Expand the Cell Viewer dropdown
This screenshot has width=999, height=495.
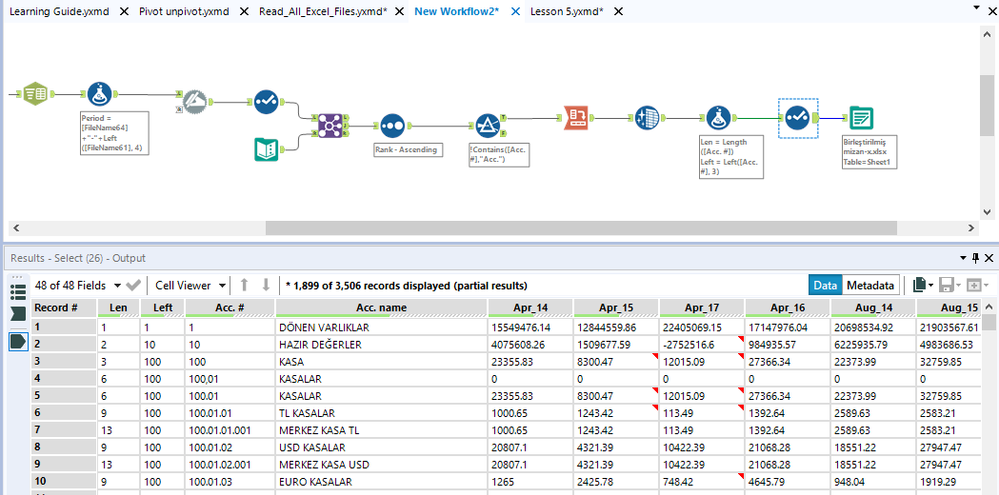tap(191, 285)
